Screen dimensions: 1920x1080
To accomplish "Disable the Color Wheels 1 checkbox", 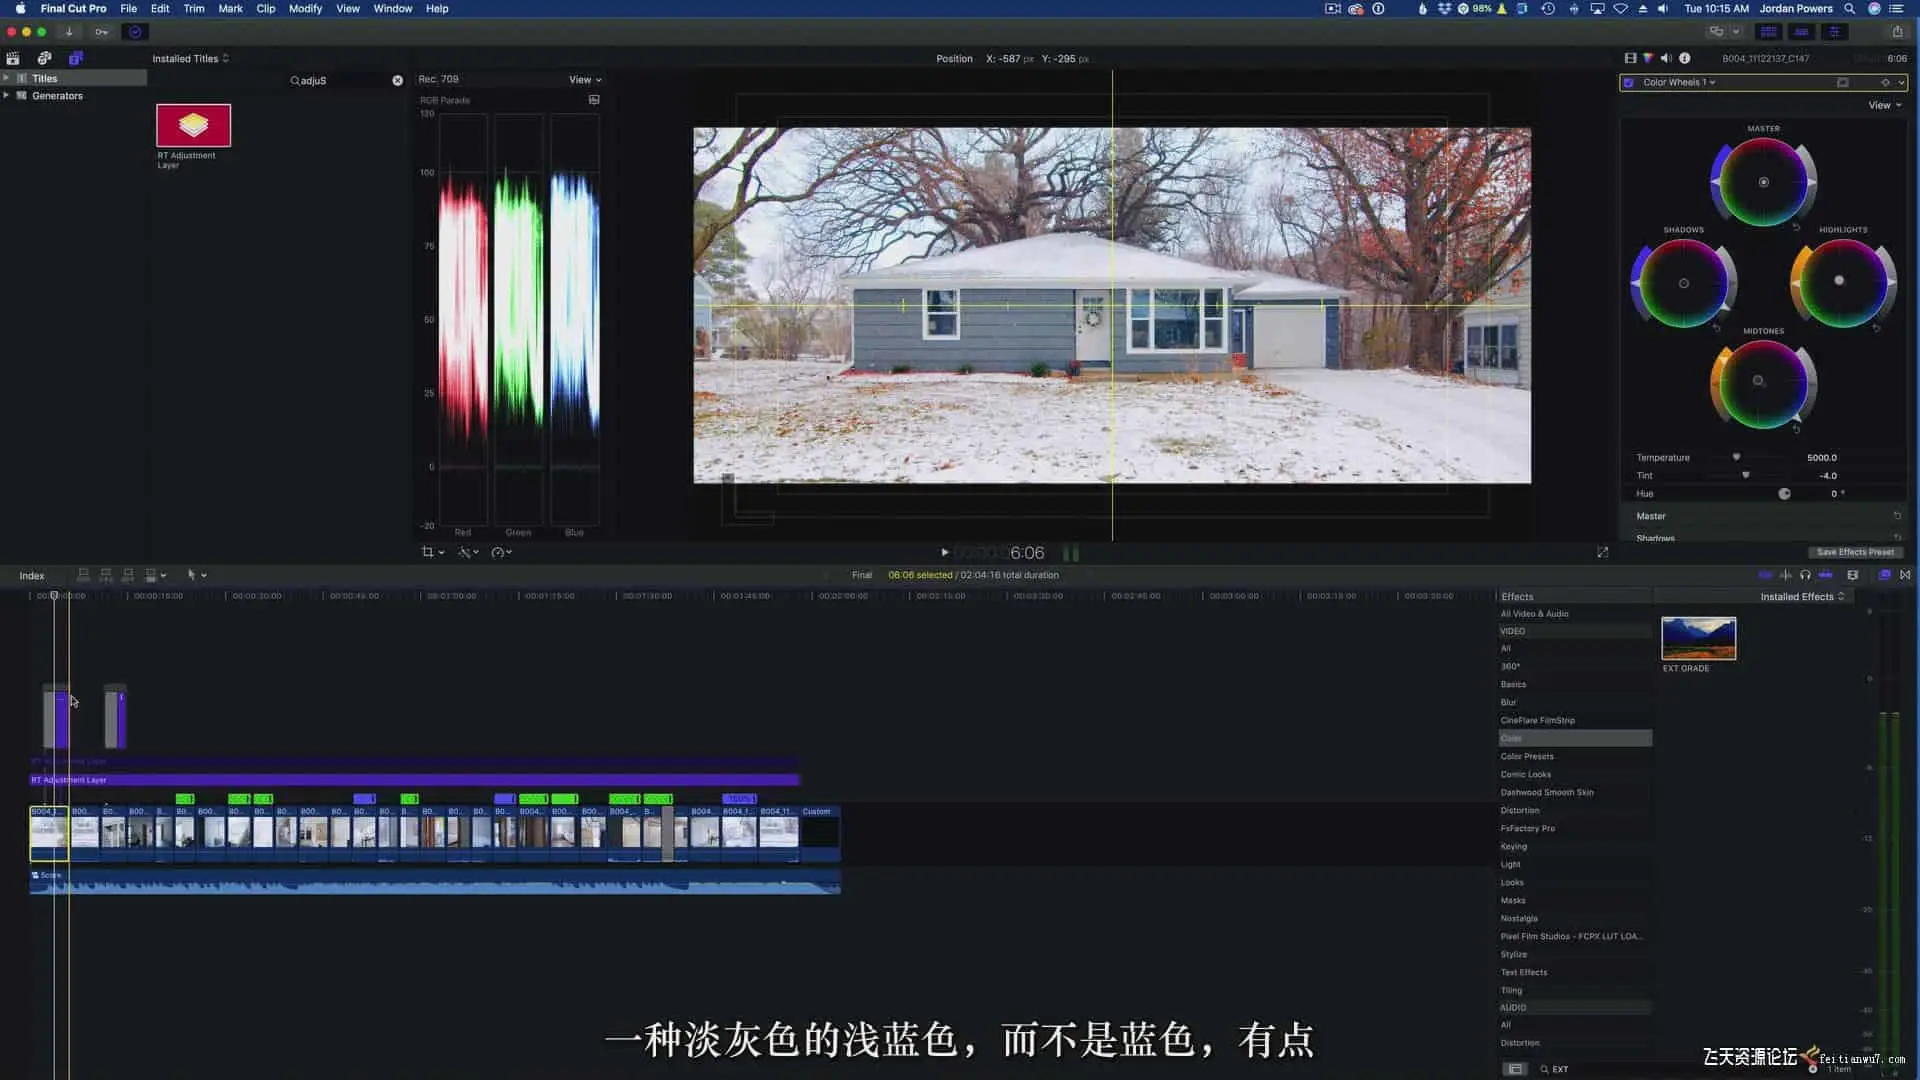I will (1629, 83).
